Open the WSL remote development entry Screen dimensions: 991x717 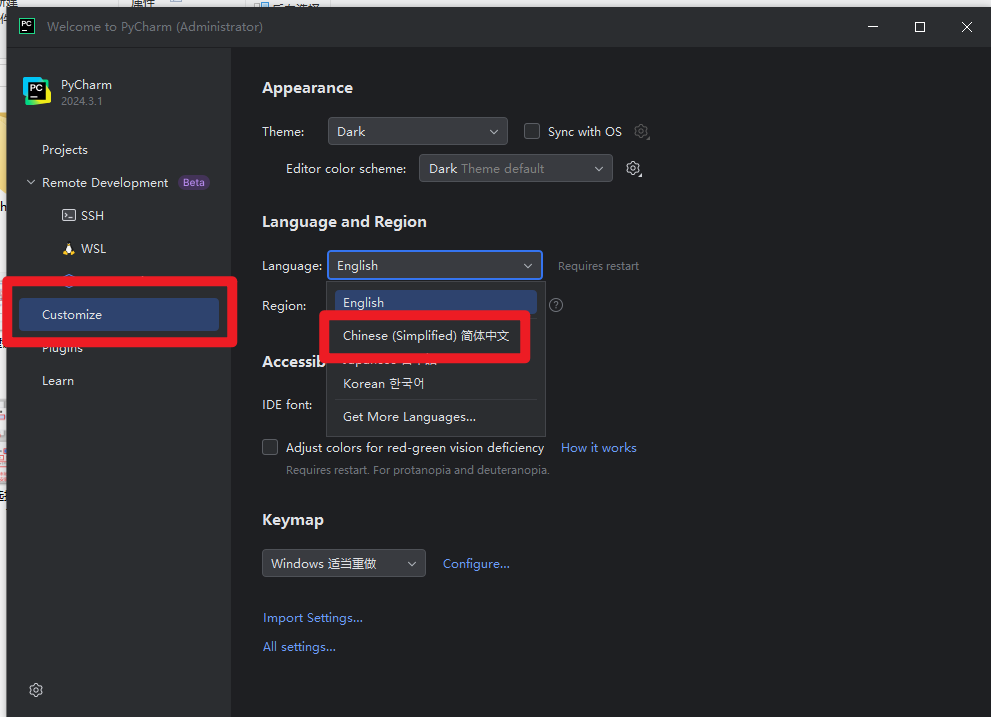click(x=94, y=248)
